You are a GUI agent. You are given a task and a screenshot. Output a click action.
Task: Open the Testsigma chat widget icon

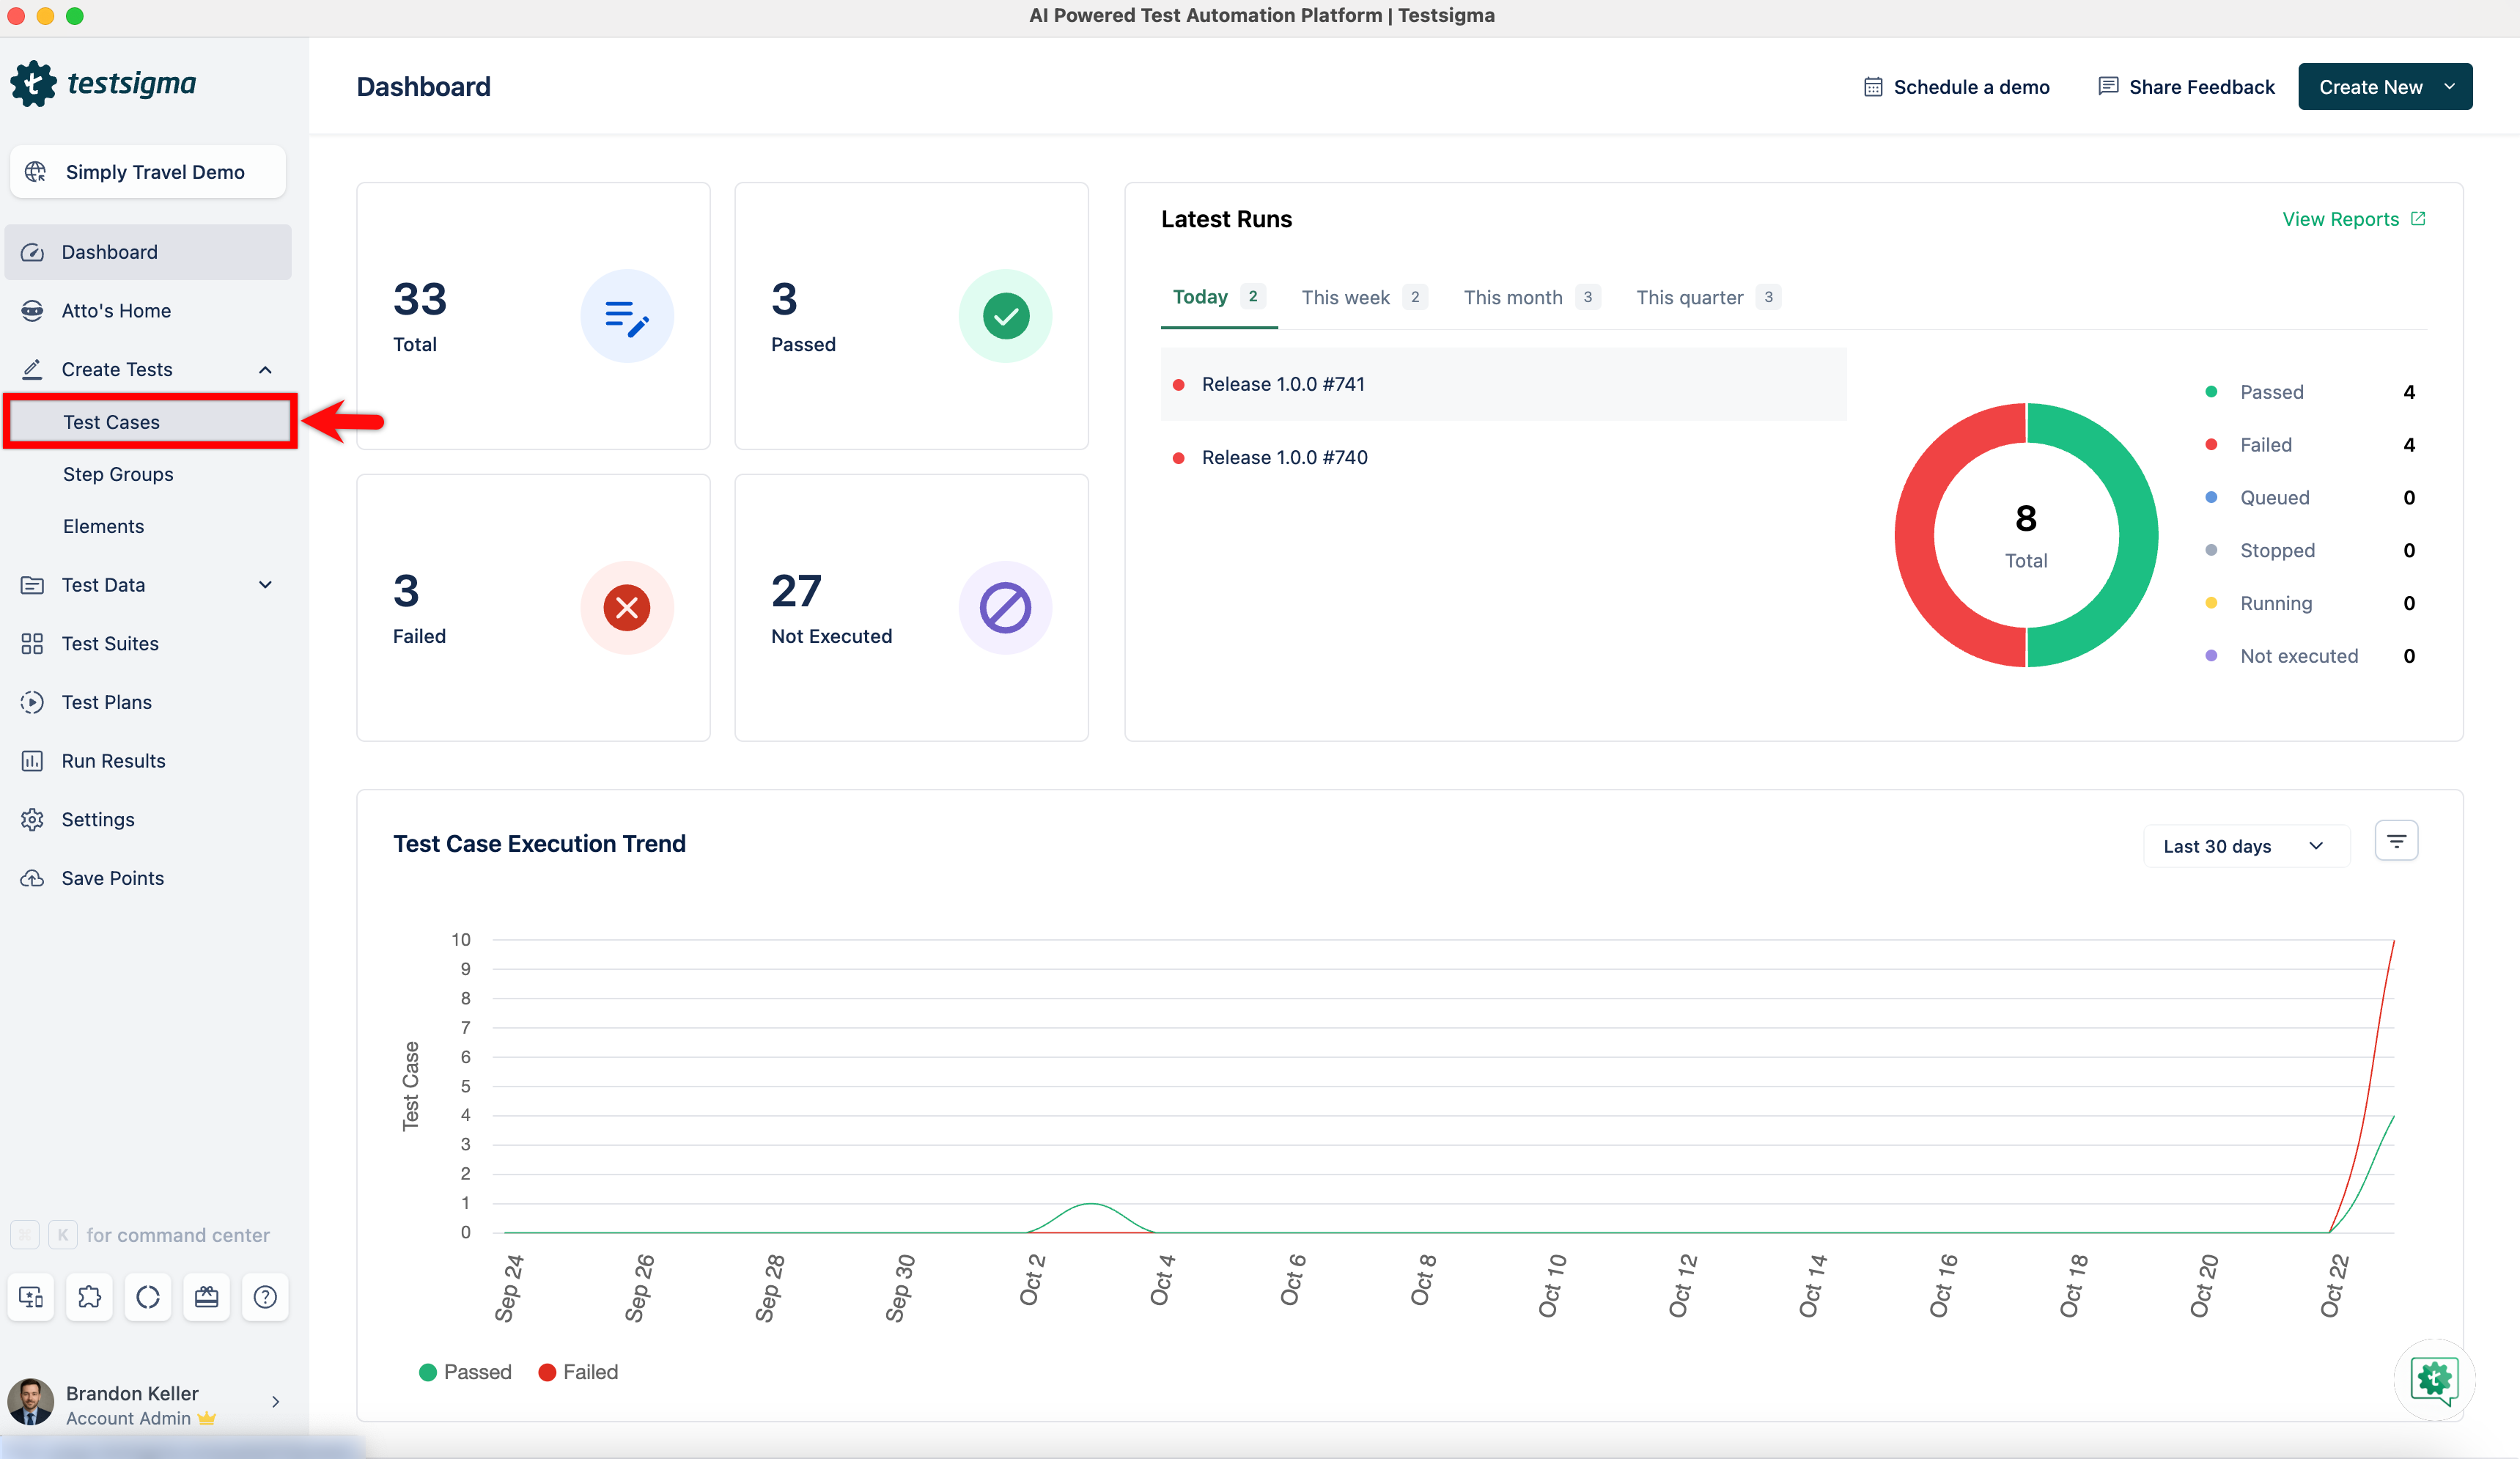(x=2434, y=1379)
